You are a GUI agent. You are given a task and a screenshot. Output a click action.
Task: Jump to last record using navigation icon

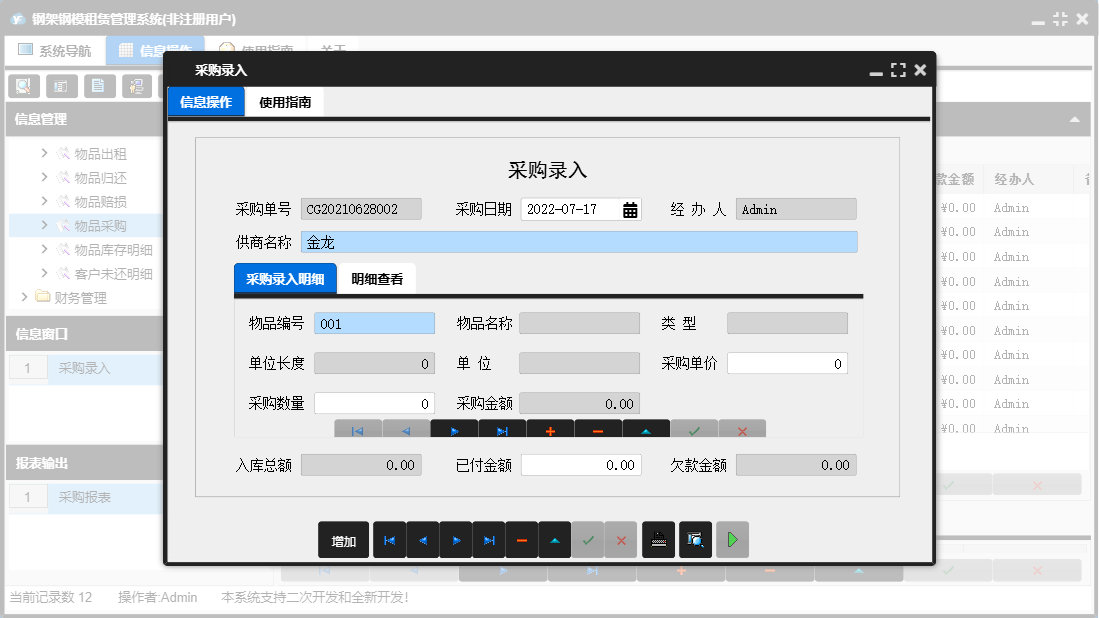pyautogui.click(x=489, y=539)
